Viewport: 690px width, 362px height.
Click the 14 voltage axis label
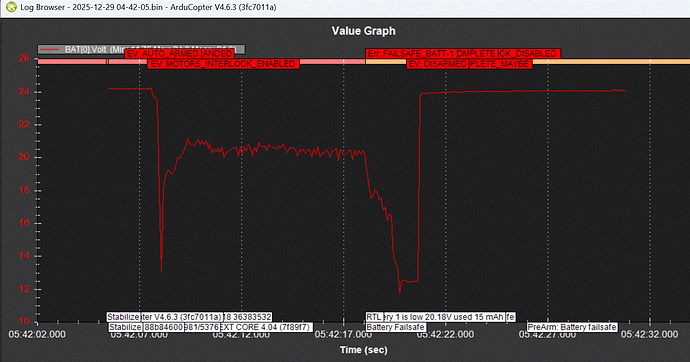(24, 256)
